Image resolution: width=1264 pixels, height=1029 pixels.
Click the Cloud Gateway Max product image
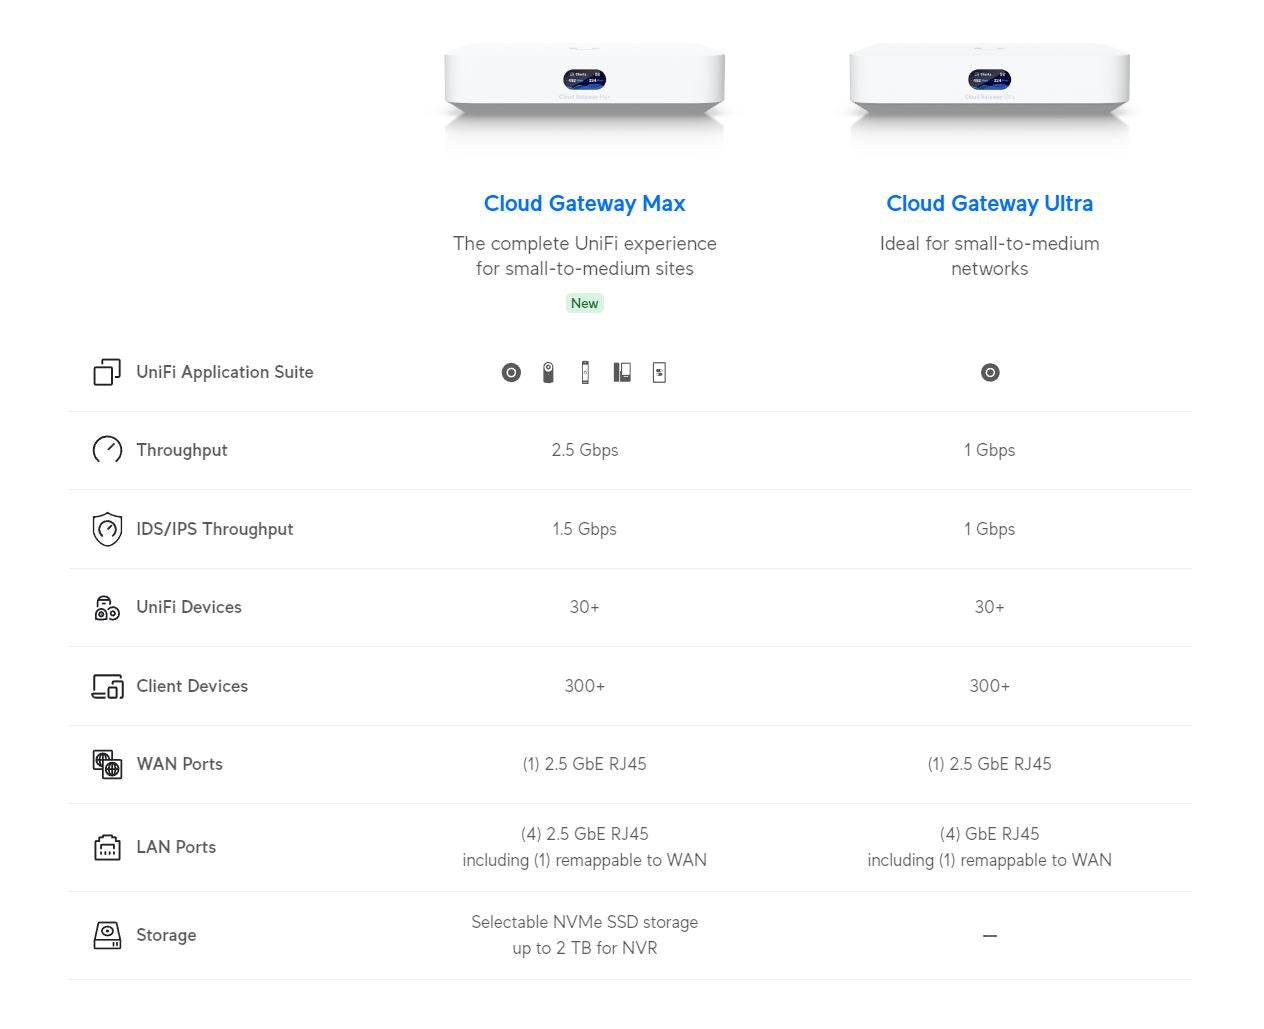click(x=584, y=83)
